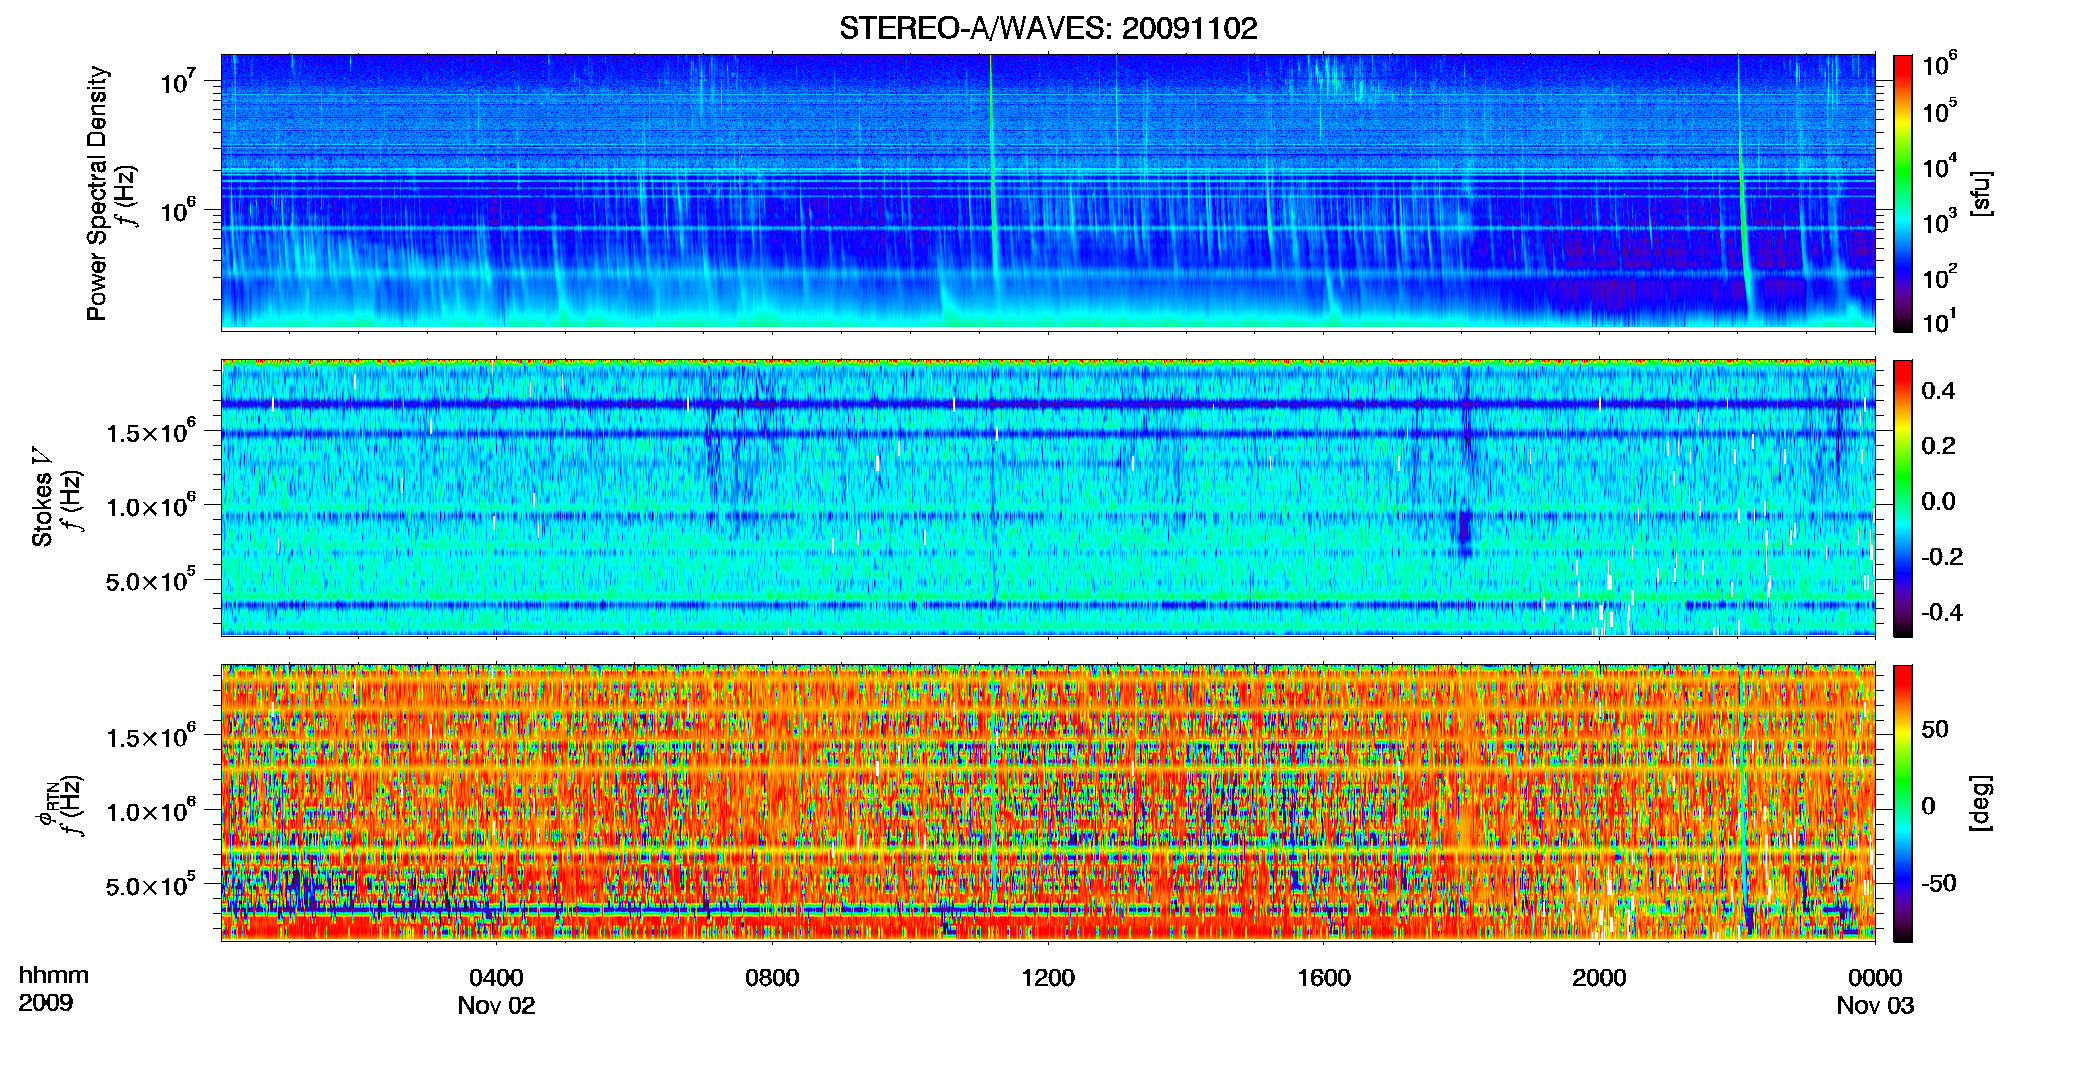Click the "Stokes V" axis label
Image resolution: width=2096 pixels, height=1080 pixels.
click(x=43, y=497)
